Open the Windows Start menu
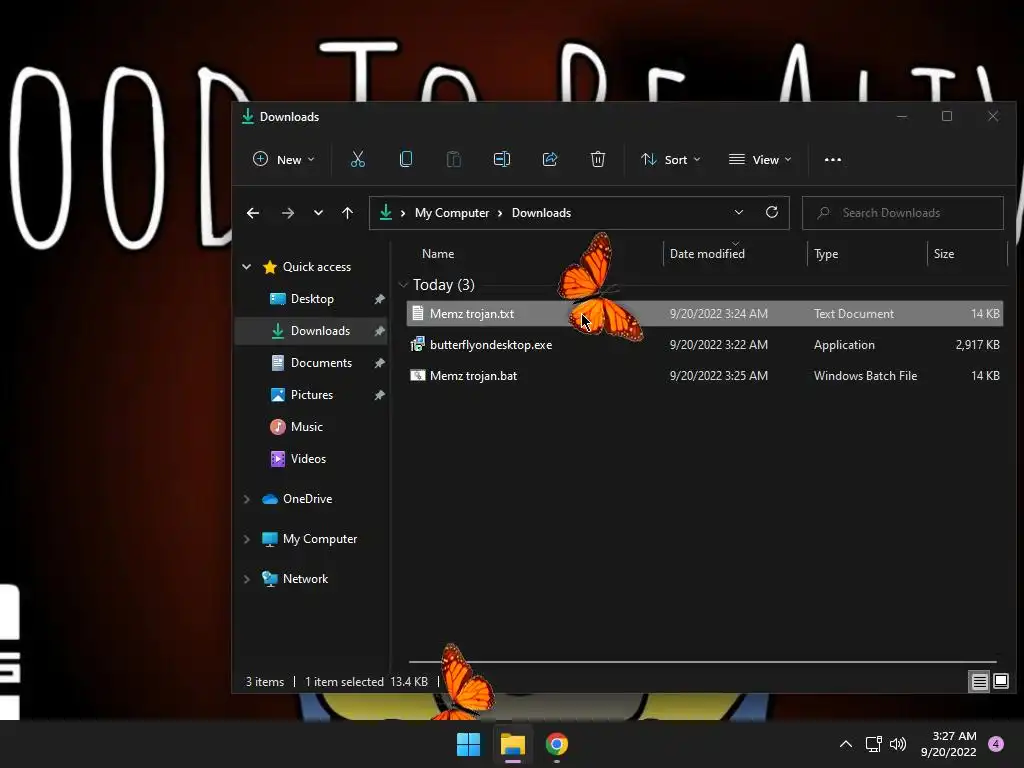Viewport: 1024px width, 768px height. point(468,744)
